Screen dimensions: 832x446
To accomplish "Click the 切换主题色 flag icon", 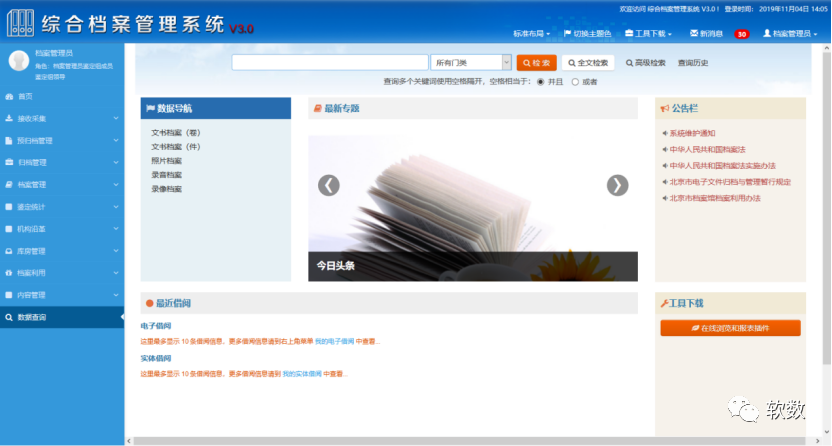I will [x=568, y=33].
